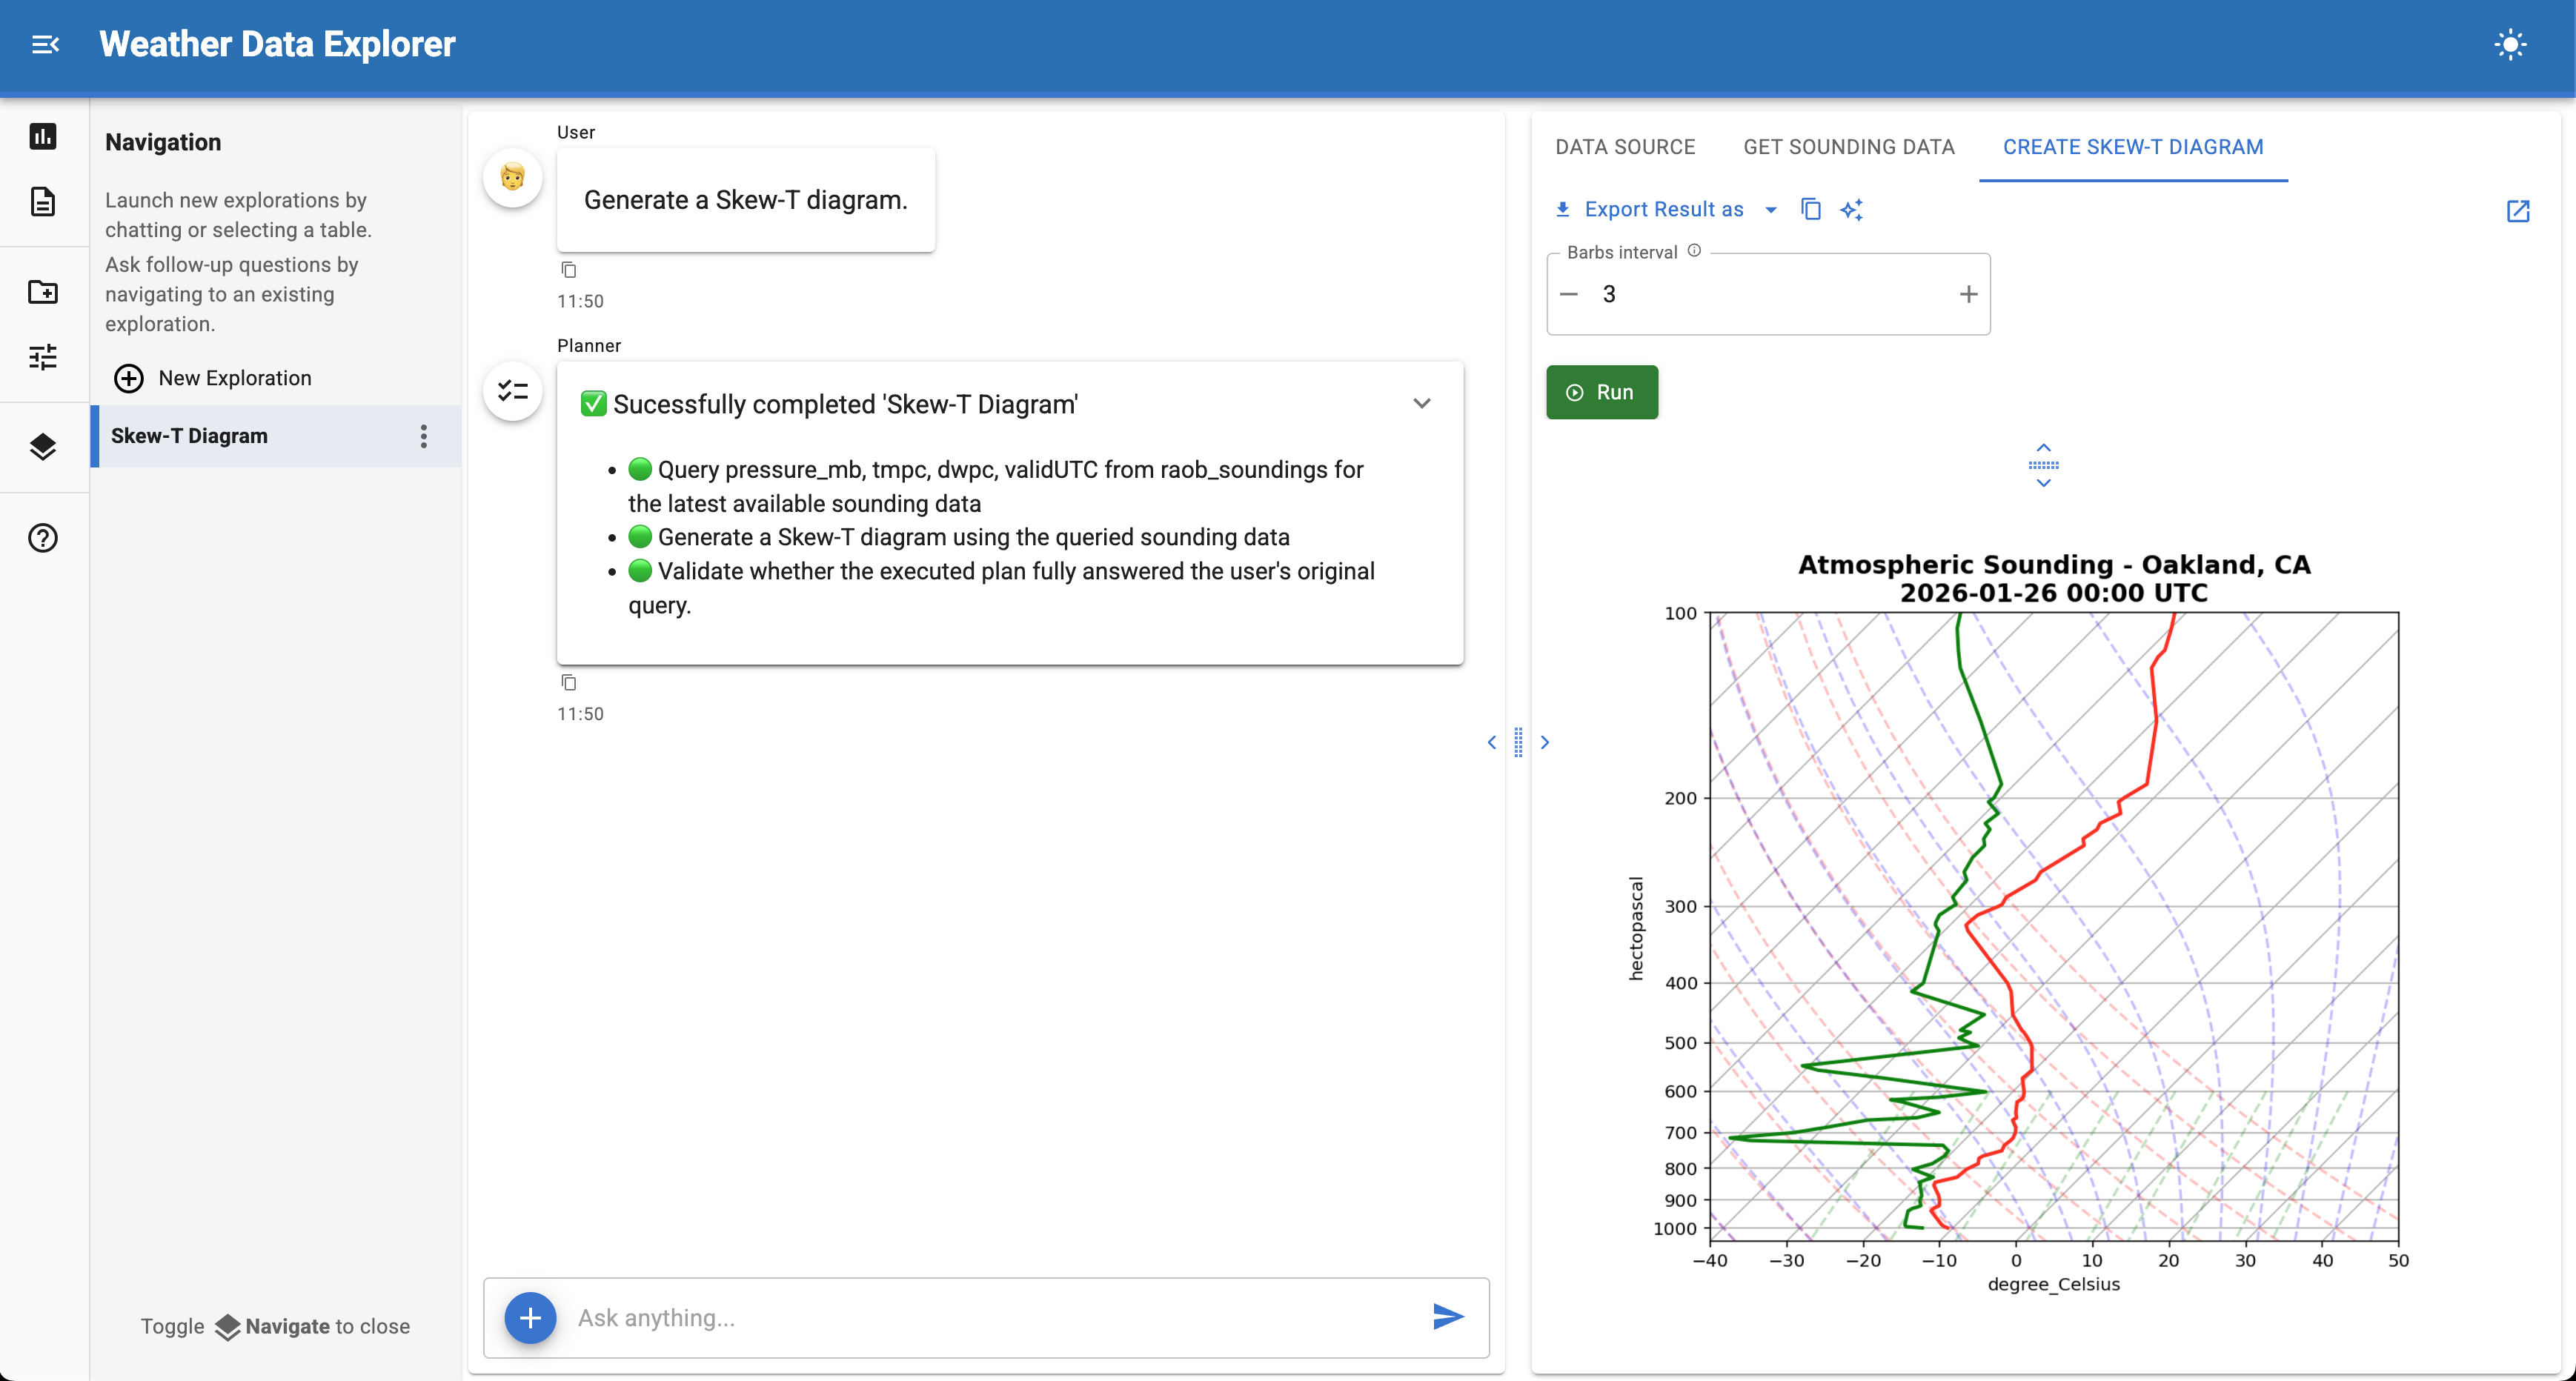
Task: Click the blue plus attach button
Action: click(x=530, y=1318)
